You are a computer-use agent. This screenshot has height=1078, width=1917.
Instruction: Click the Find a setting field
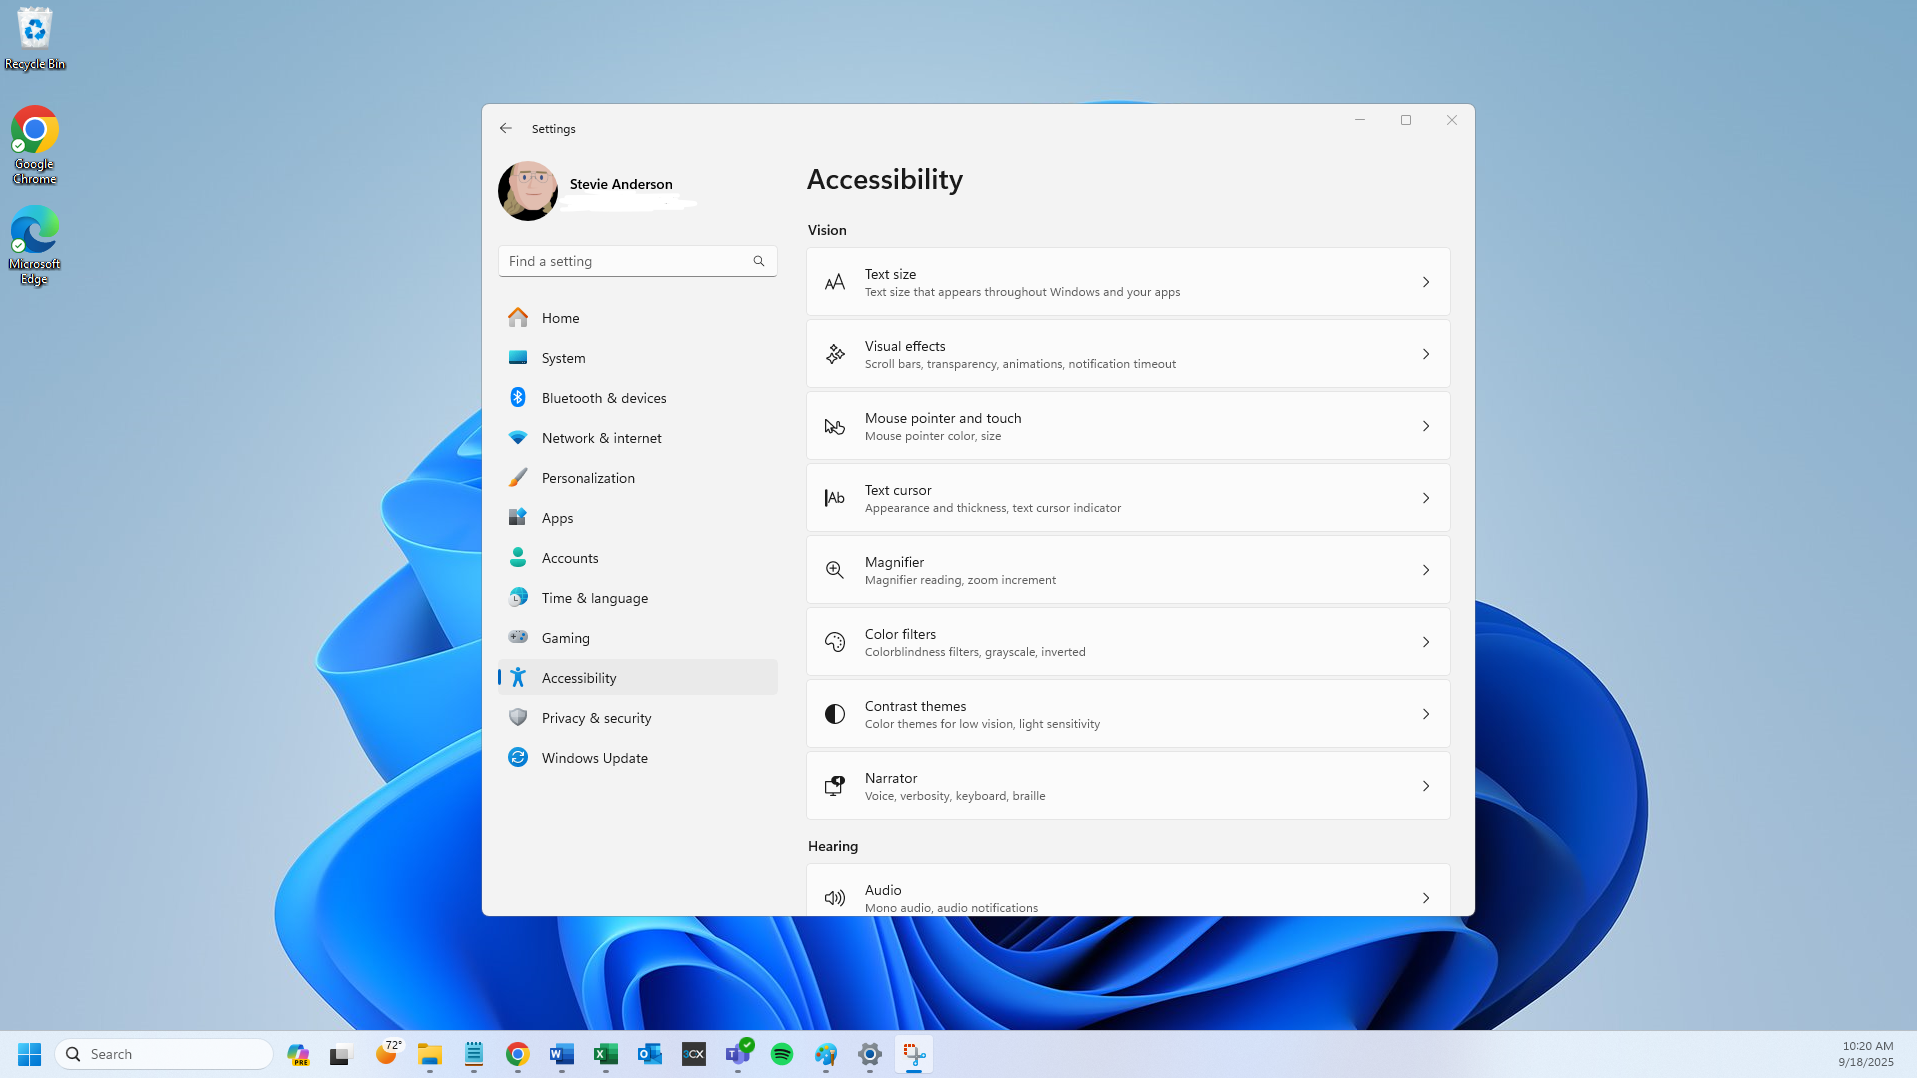pos(637,261)
